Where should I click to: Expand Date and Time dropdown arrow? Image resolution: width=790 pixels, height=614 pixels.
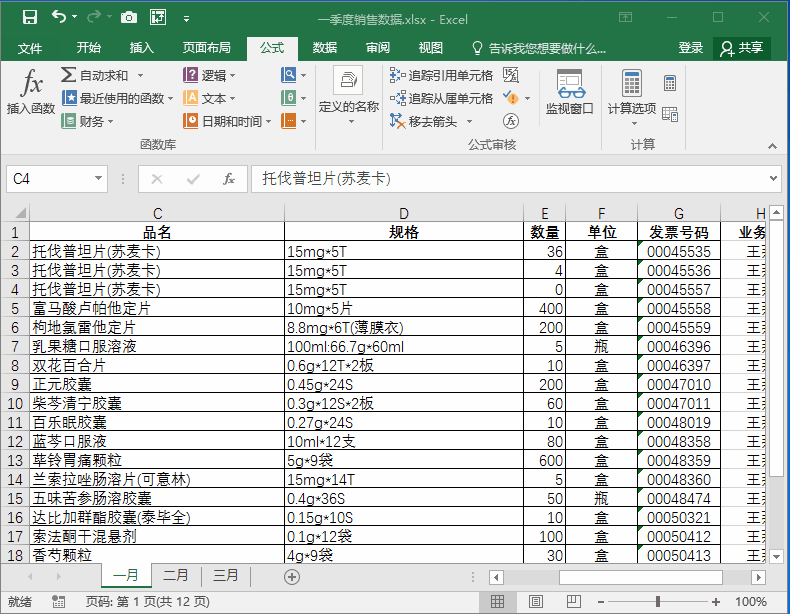click(x=268, y=121)
